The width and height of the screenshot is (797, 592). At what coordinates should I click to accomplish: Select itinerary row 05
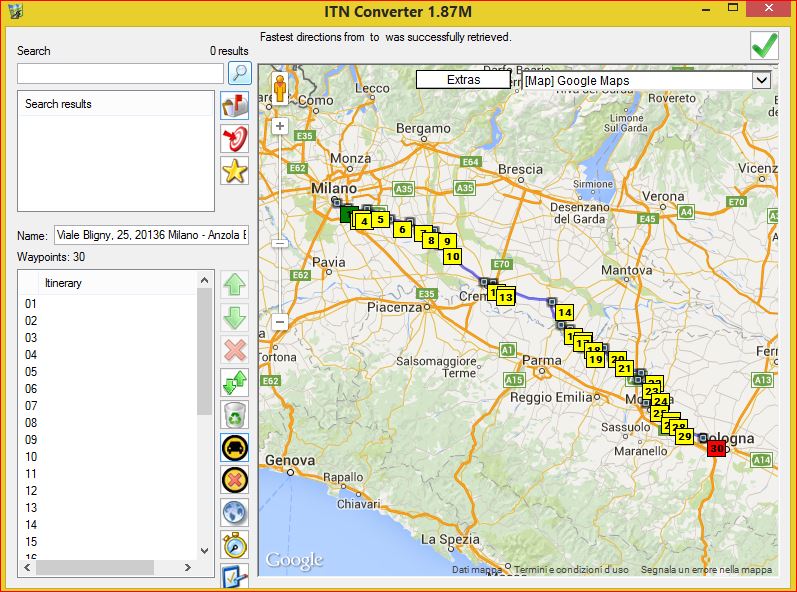[108, 372]
